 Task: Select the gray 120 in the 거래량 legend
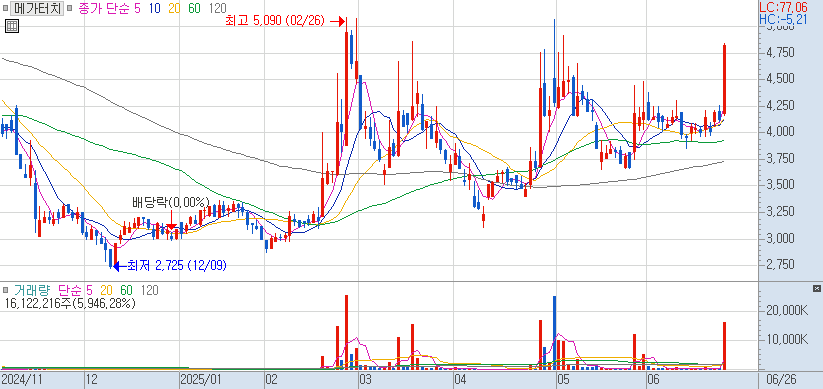pyautogui.click(x=150, y=290)
